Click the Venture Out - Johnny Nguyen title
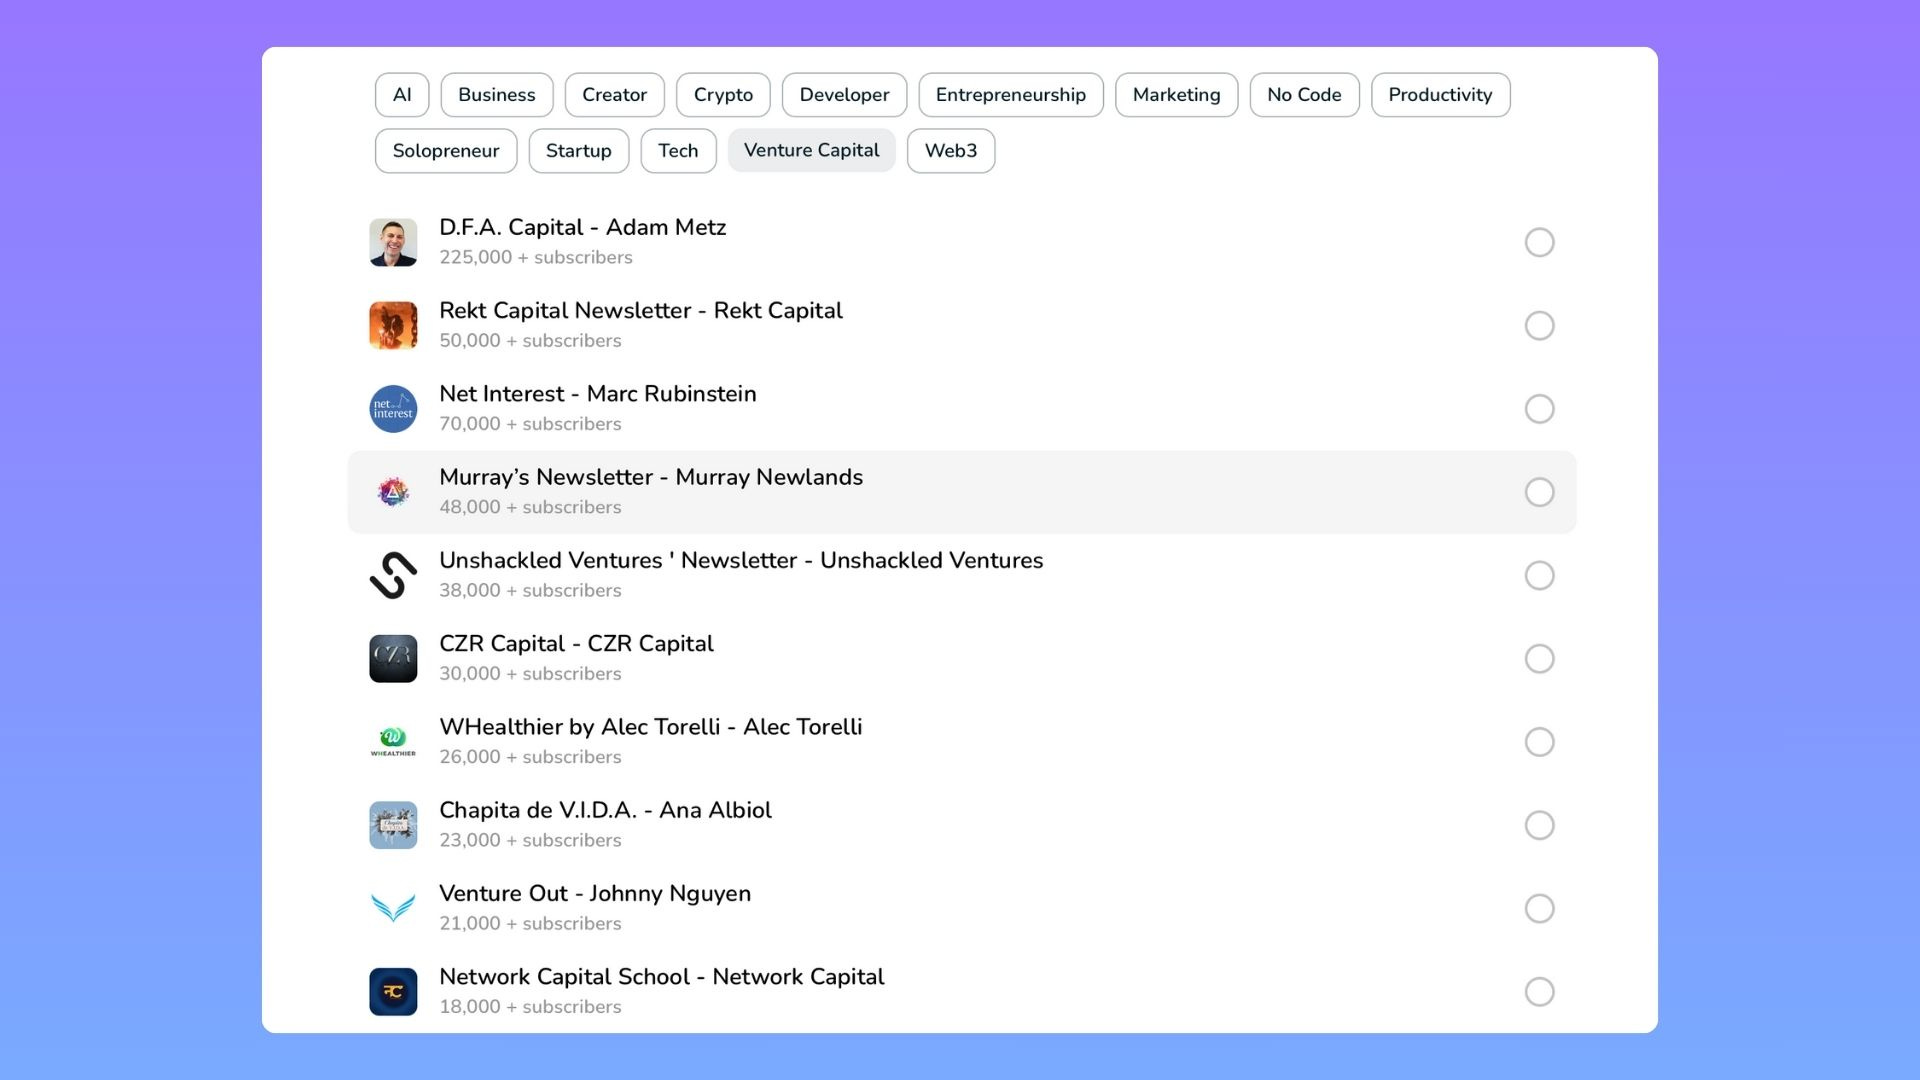The height and width of the screenshot is (1080, 1920). coord(595,893)
